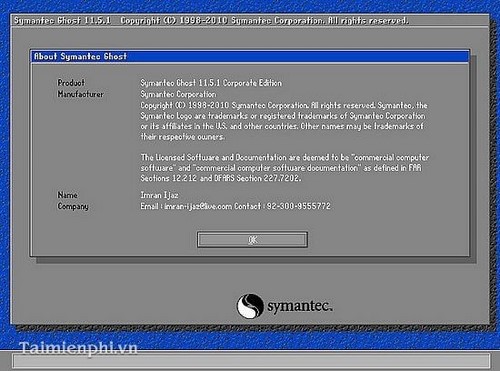Click the 'Company' label
This screenshot has height=371, width=500.
pos(73,206)
